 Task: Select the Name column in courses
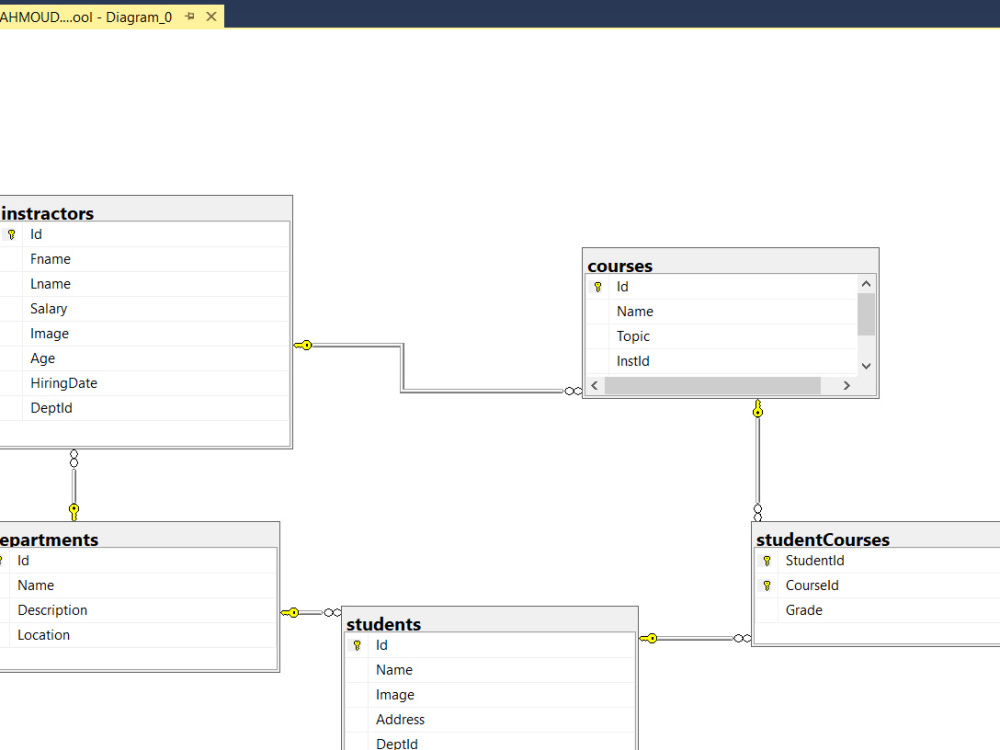pos(721,311)
